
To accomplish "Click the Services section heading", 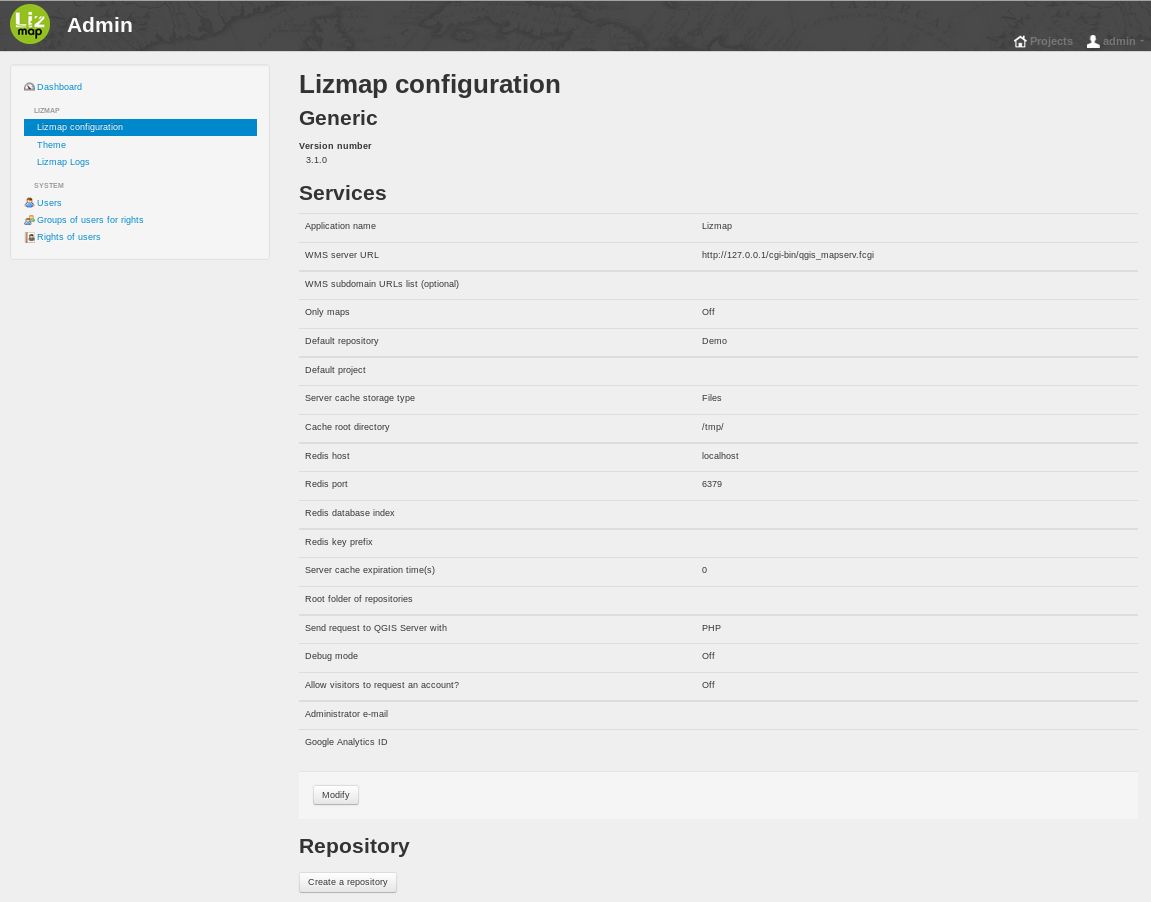I will click(x=343, y=193).
